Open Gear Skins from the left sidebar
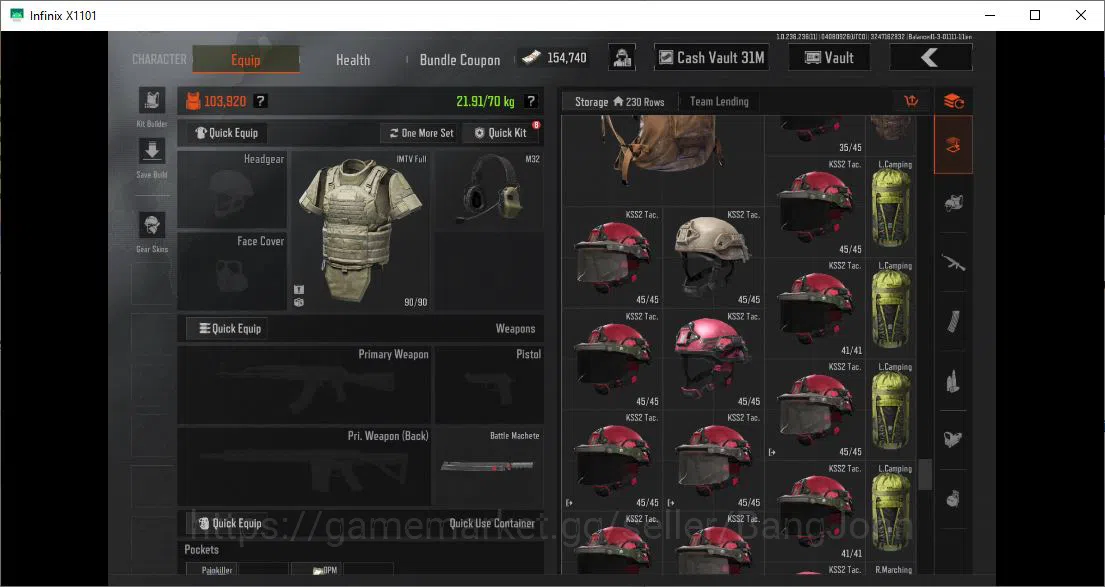The image size is (1105, 587). (x=152, y=226)
